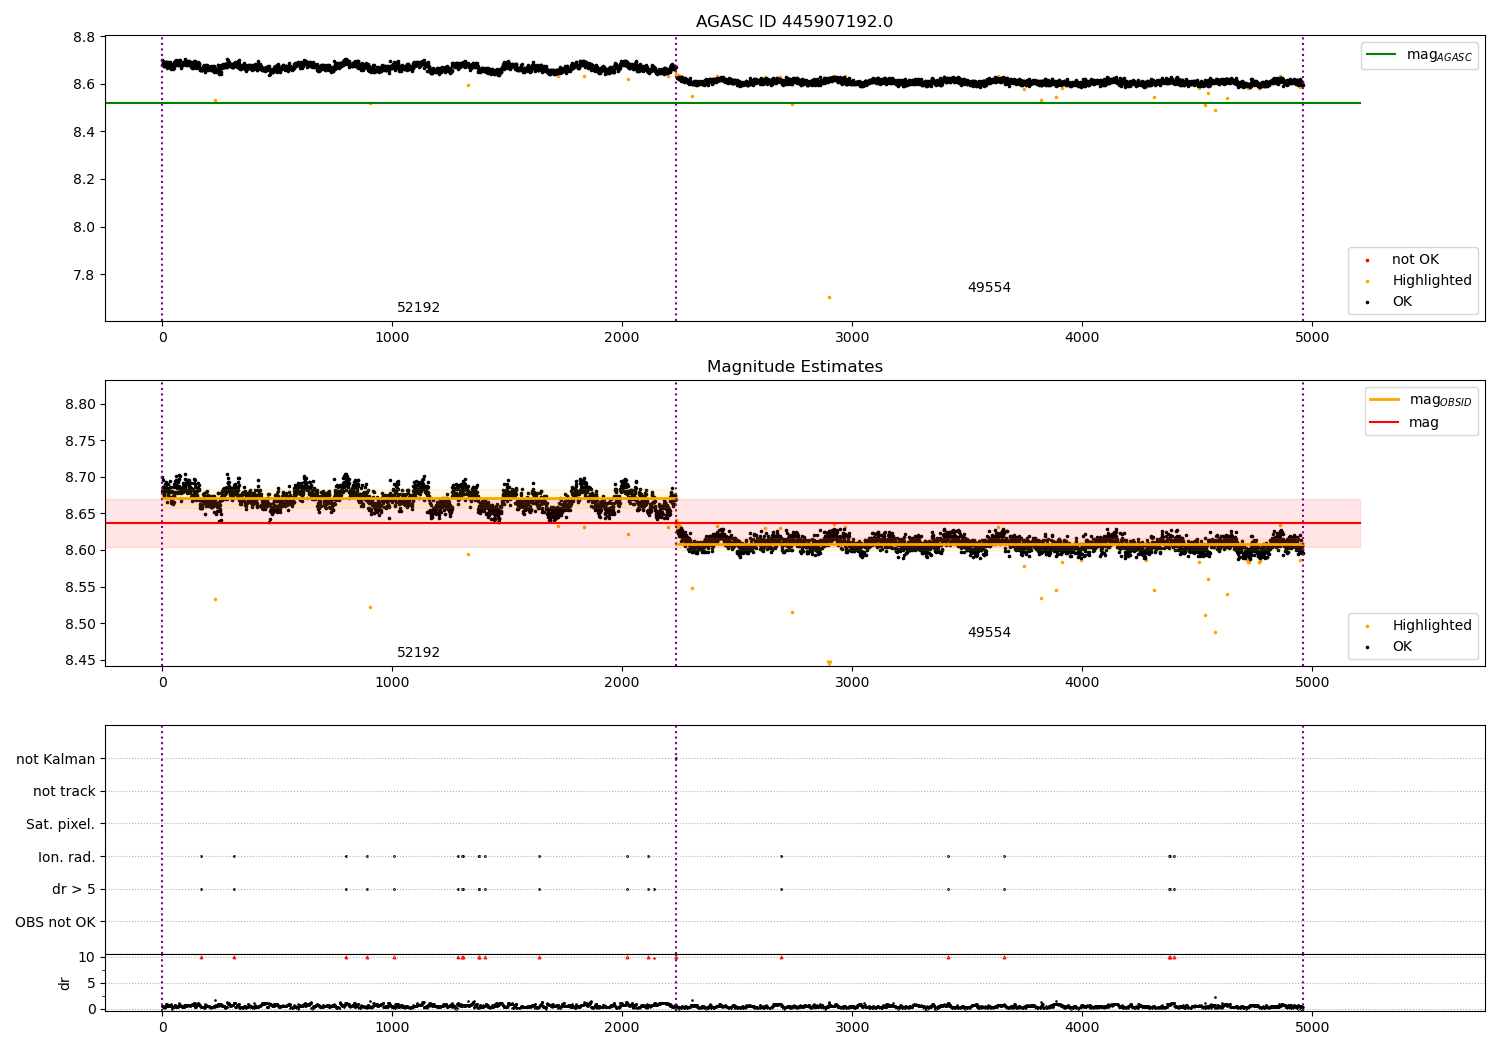This screenshot has height=1050, width=1500.
Task: Click orange Highlighted dot marker in AGASC ID legend
Action: click(1367, 282)
